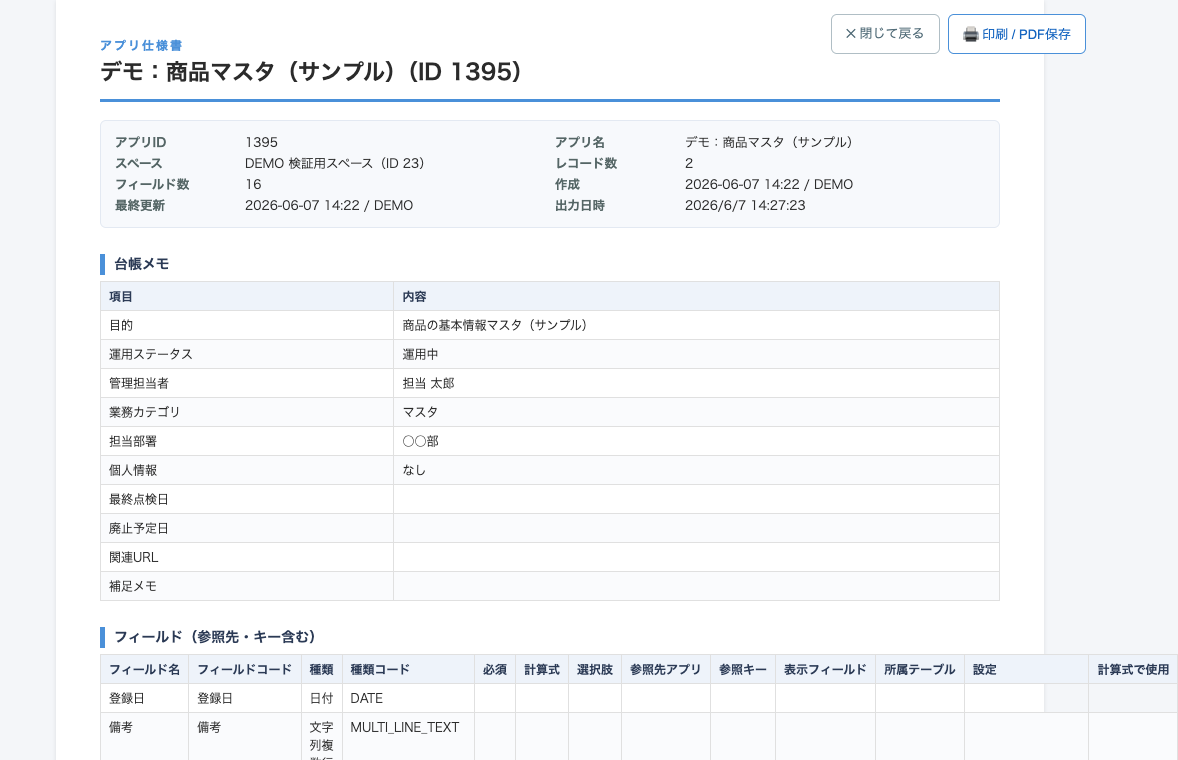Image resolution: width=1178 pixels, height=760 pixels.
Task: Click the フィールドコード column header
Action: coord(244,669)
